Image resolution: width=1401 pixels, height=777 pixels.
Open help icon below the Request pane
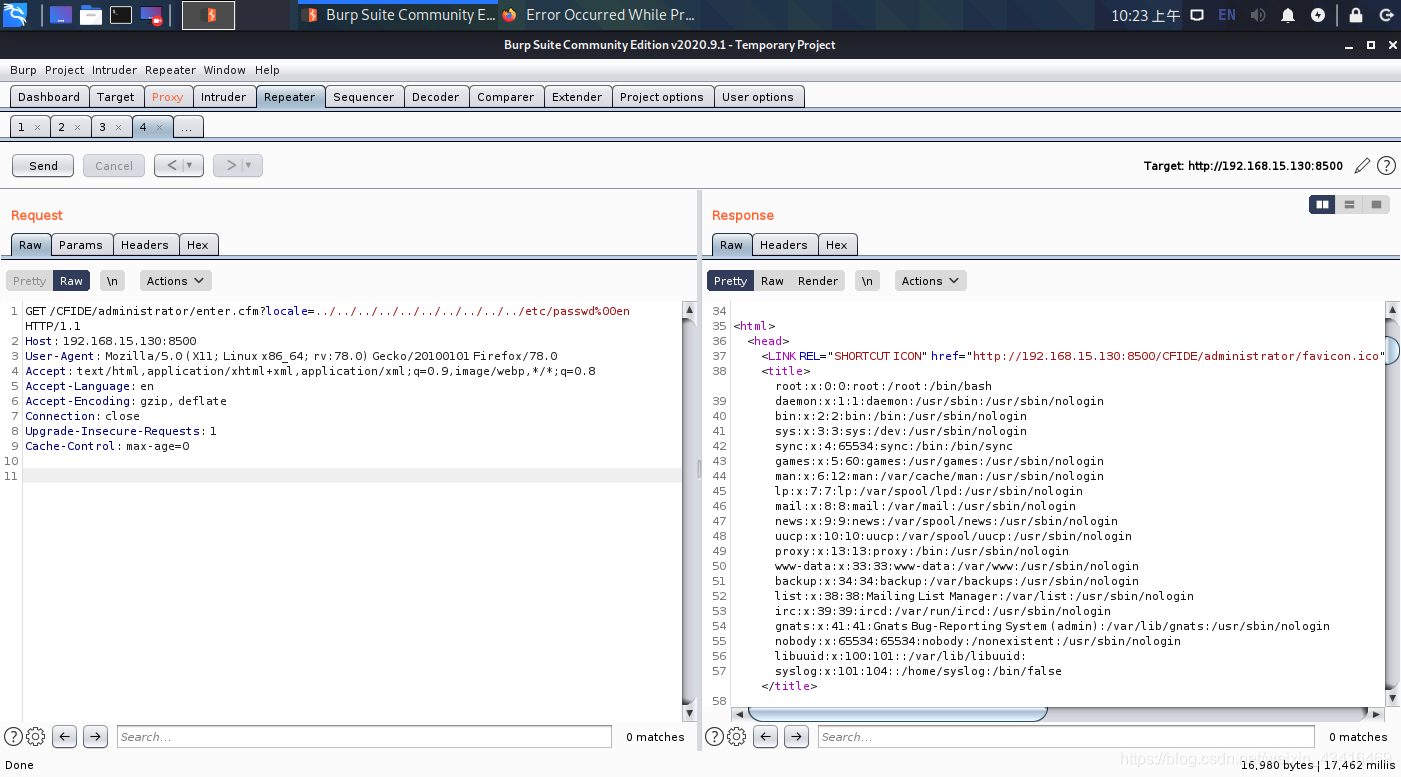click(x=13, y=737)
